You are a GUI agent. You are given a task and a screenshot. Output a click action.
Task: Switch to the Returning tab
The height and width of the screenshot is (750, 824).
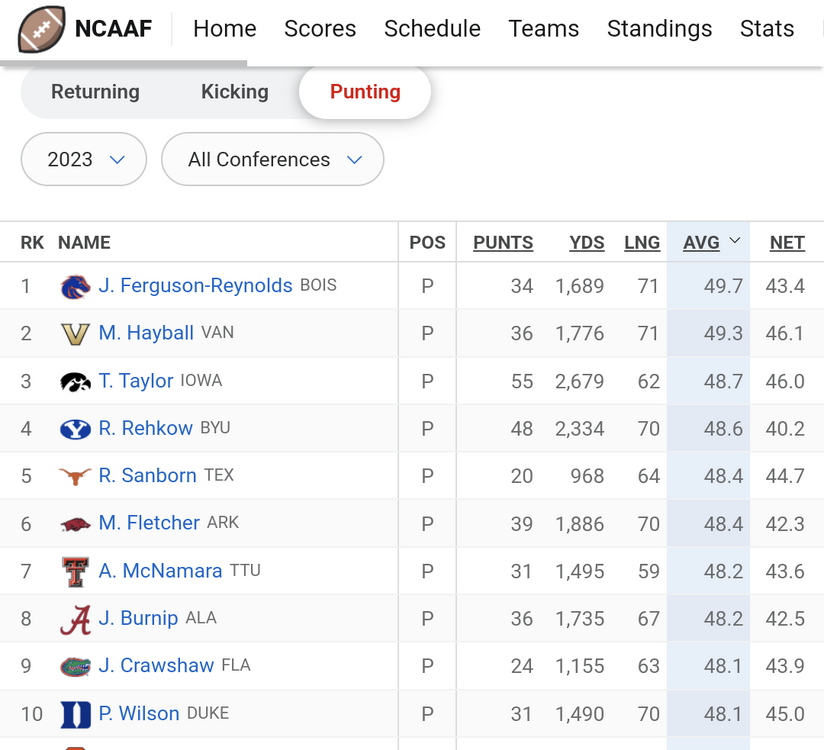95,92
